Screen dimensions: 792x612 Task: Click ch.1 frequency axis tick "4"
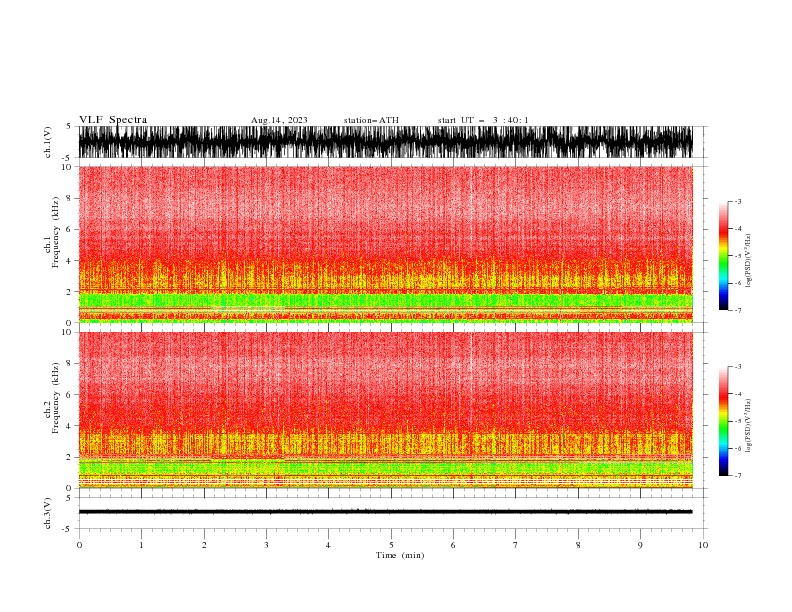[x=69, y=261]
